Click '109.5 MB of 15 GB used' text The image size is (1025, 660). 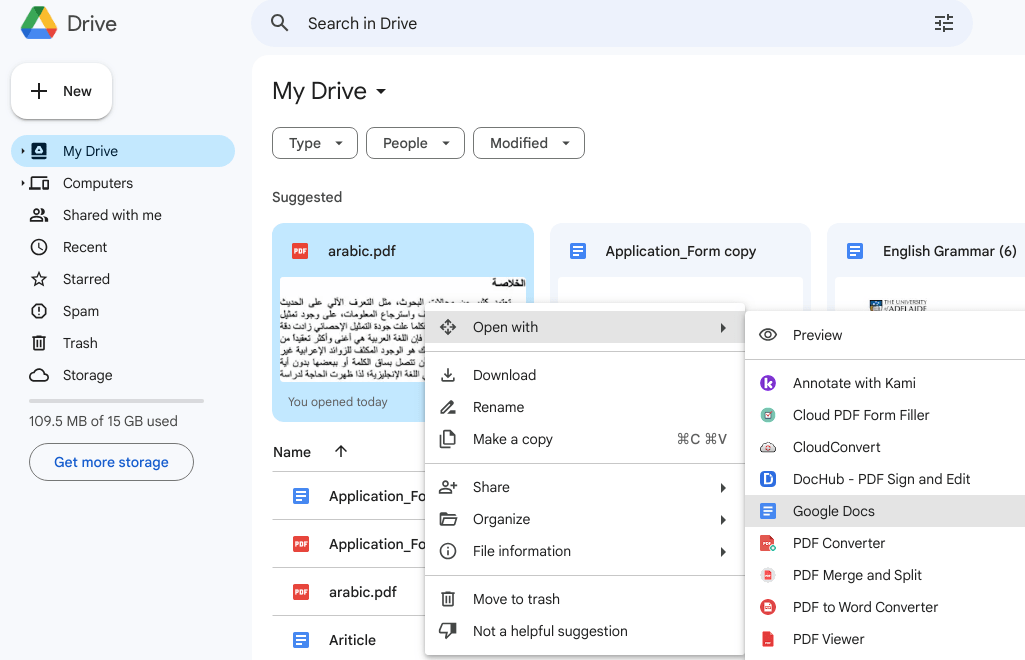(x=103, y=421)
